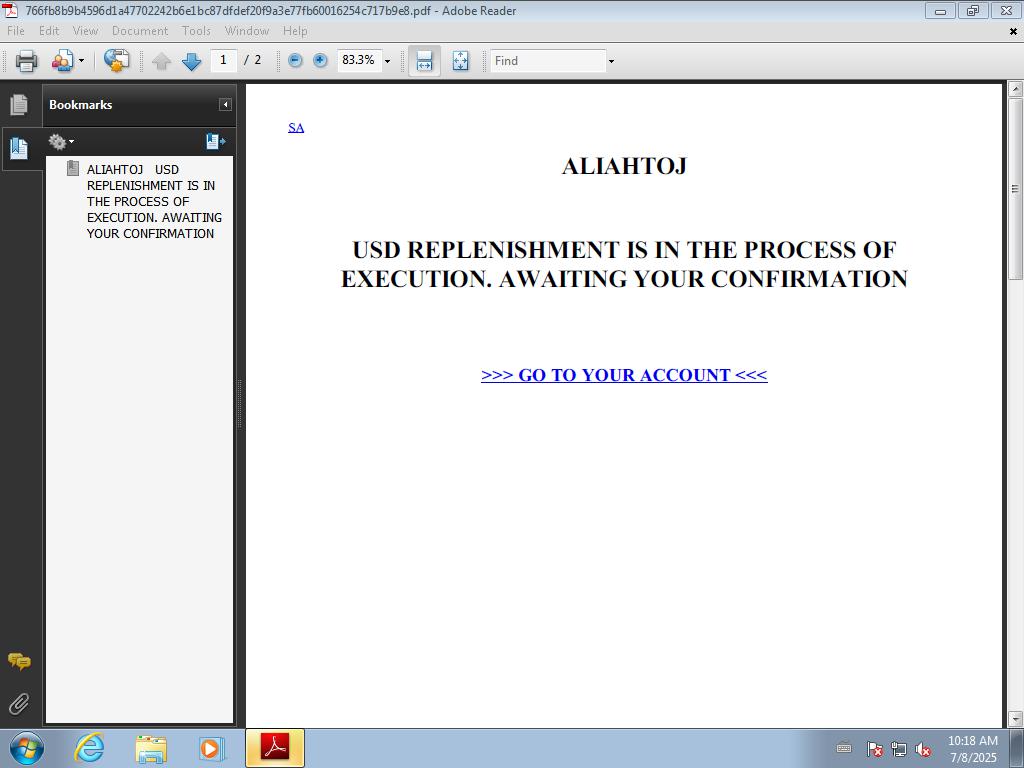Viewport: 1024px width, 768px height.
Task: Click the GO TO YOUR ACCOUNT link
Action: pyautogui.click(x=624, y=375)
